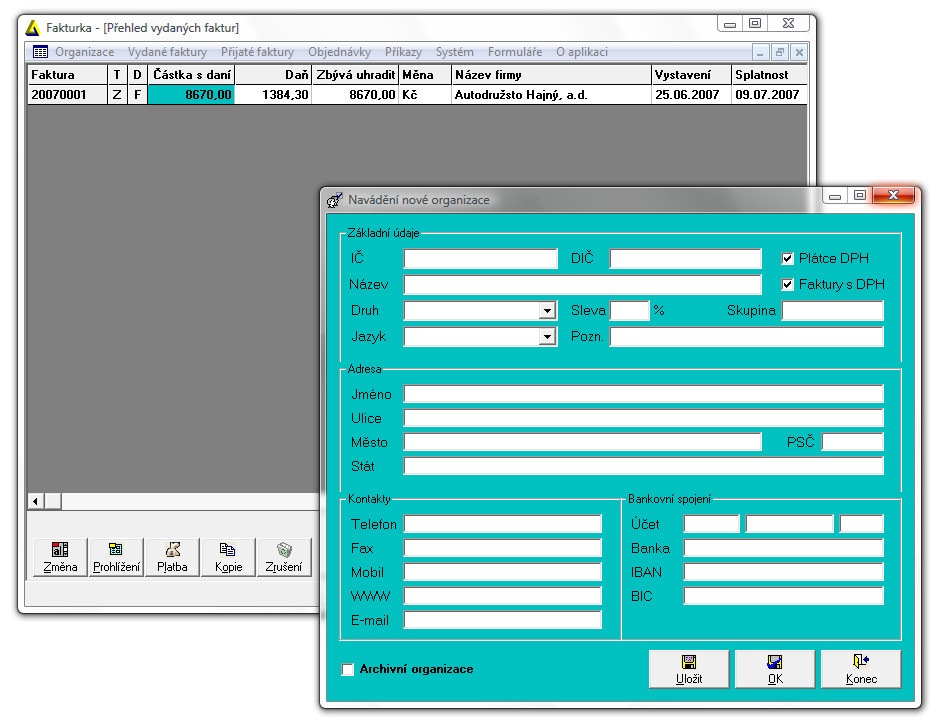Click the PSČ postal code field
Image resolution: width=937 pixels, height=727 pixels.
[x=853, y=442]
